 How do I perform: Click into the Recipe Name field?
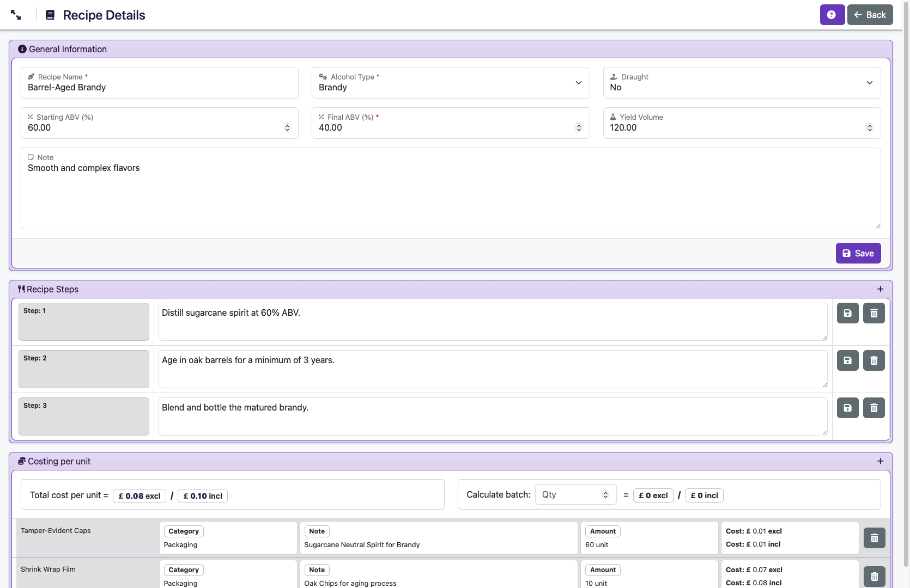click(160, 88)
